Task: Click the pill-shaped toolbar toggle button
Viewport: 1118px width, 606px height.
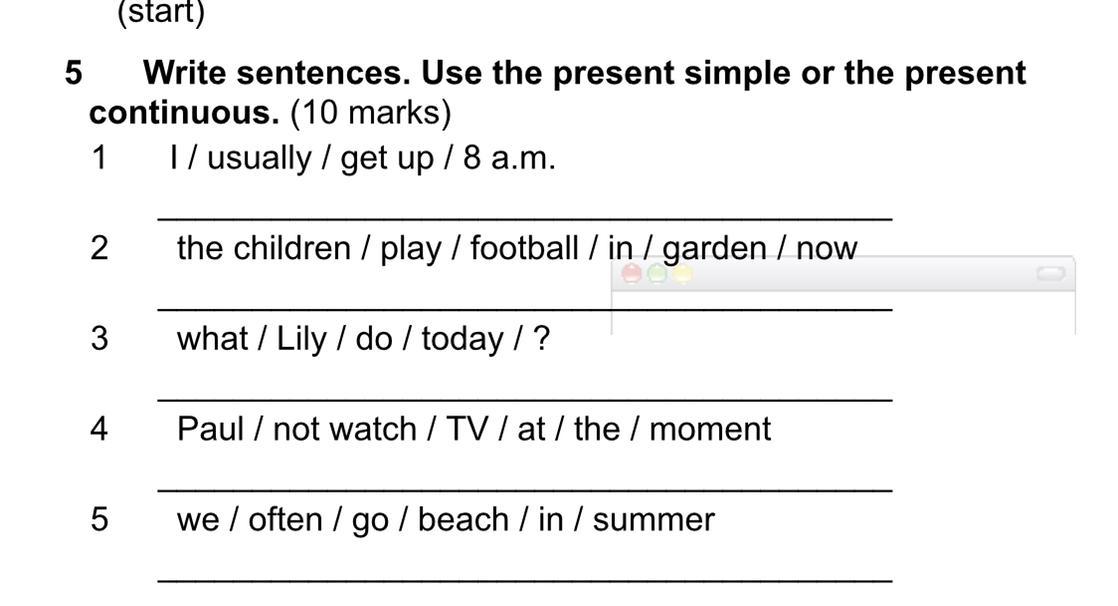Action: pos(1050,274)
